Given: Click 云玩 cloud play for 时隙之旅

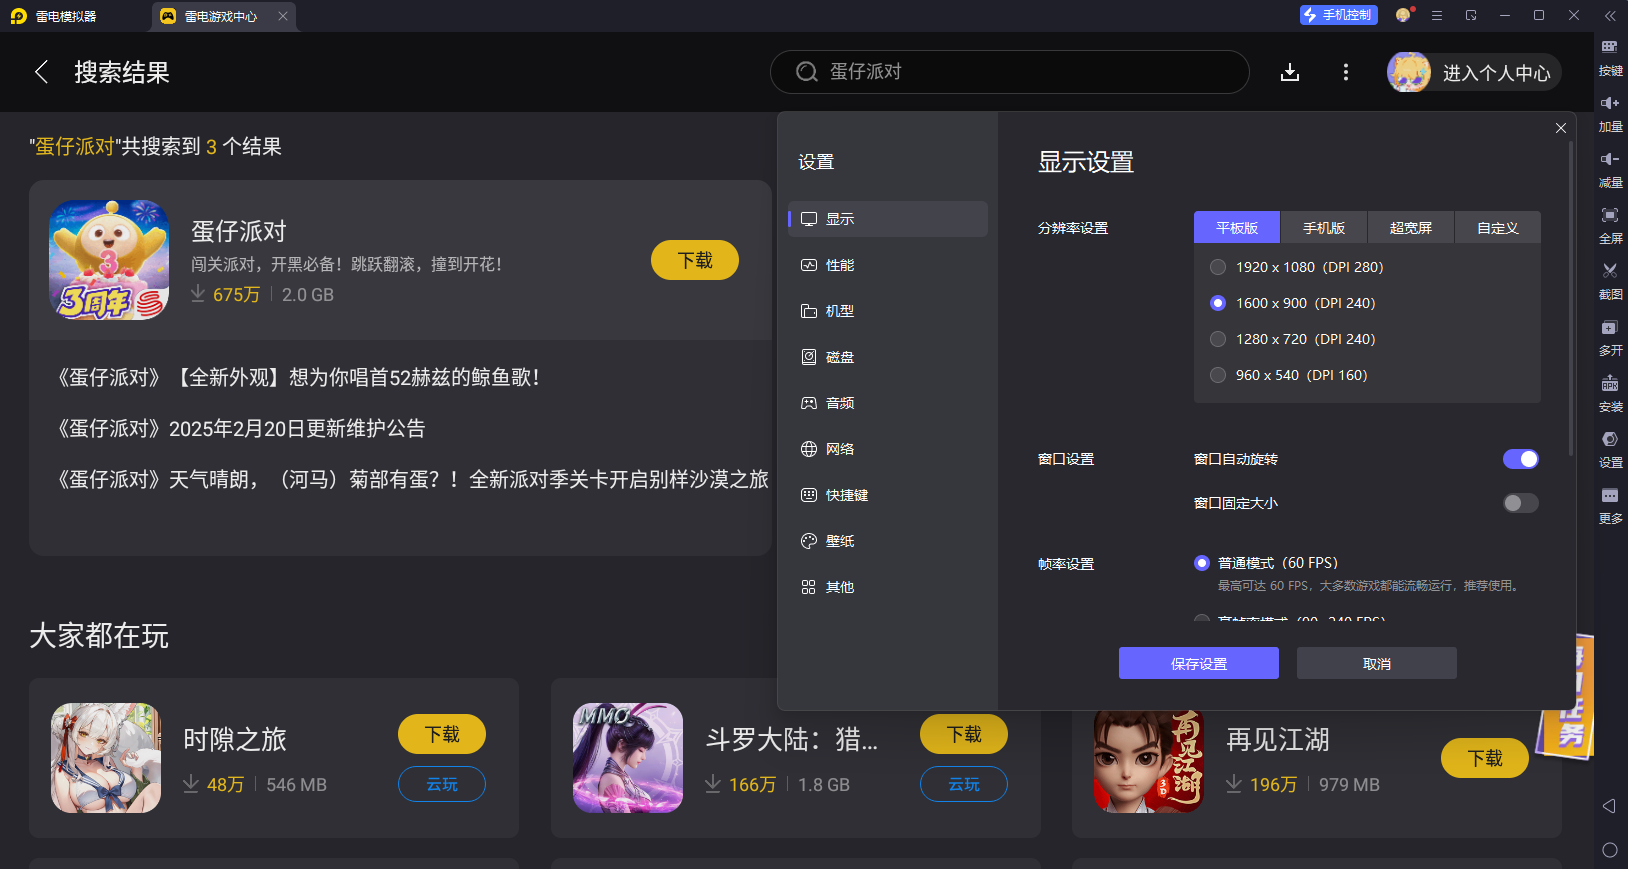Looking at the screenshot, I should click(442, 784).
